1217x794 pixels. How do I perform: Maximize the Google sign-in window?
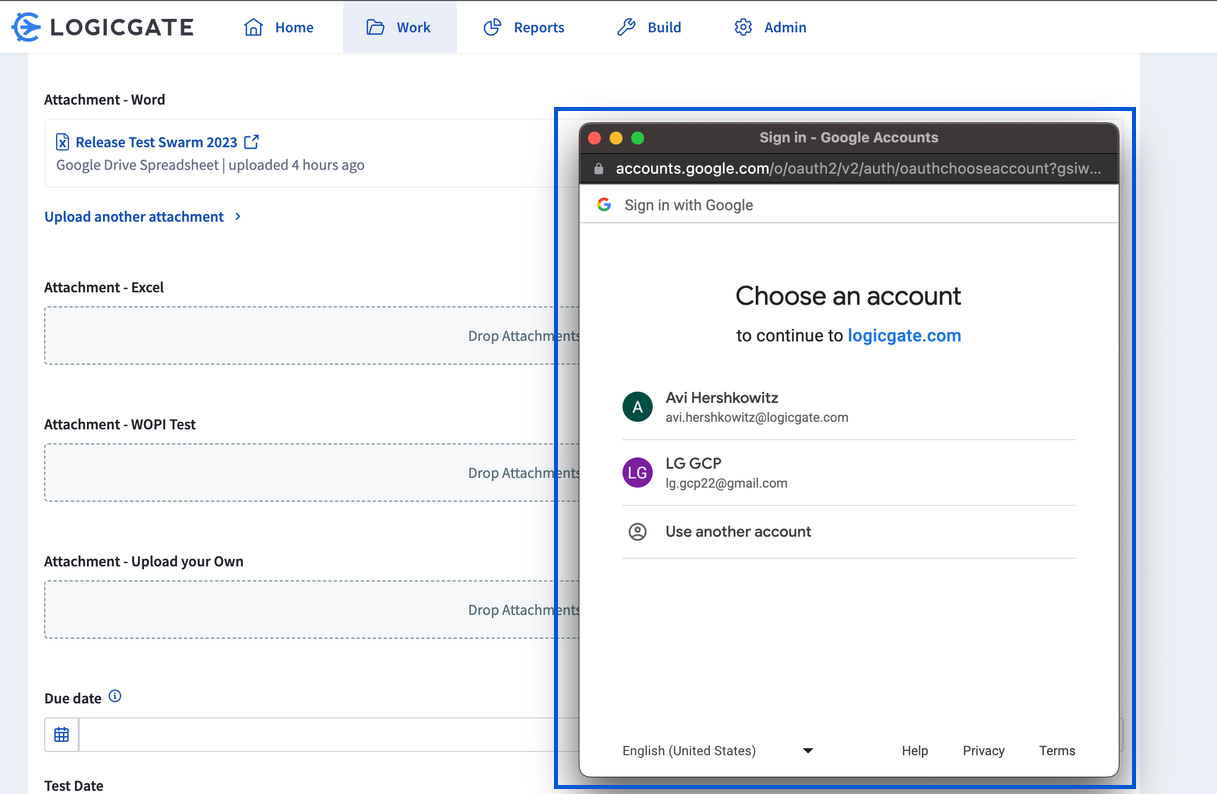[638, 138]
